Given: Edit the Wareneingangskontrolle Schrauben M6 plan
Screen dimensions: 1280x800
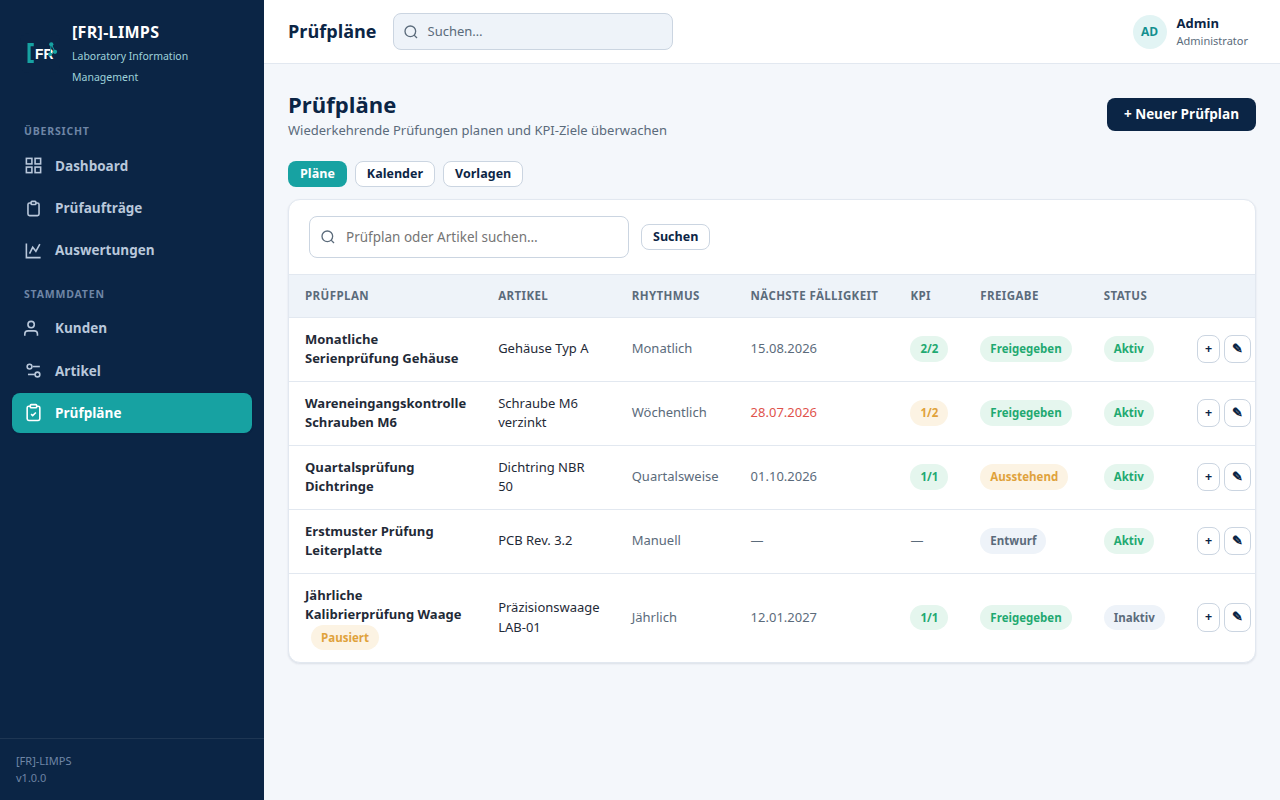Looking at the screenshot, I should tap(1237, 413).
